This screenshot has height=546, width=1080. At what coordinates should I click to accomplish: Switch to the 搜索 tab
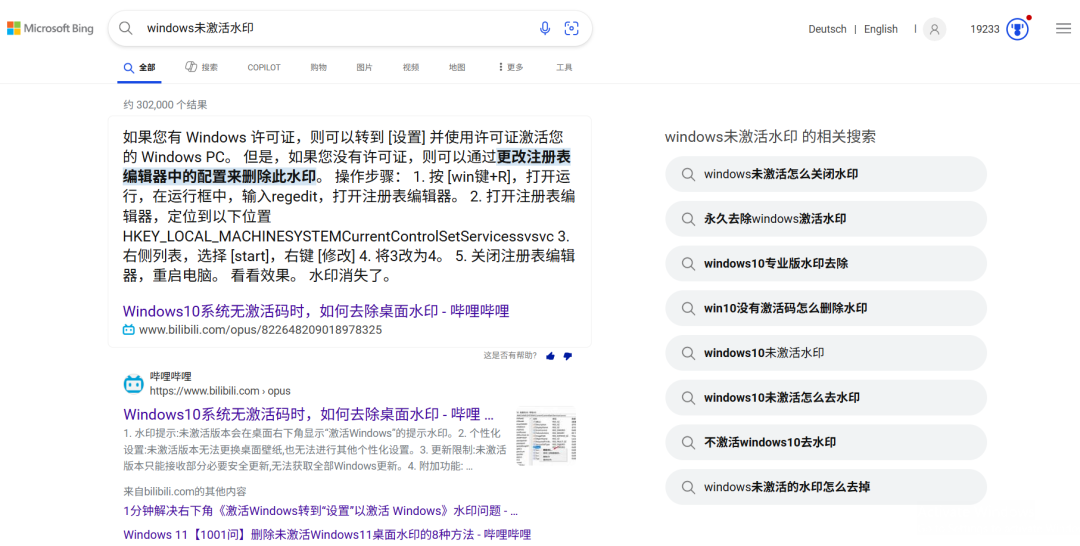click(201, 67)
